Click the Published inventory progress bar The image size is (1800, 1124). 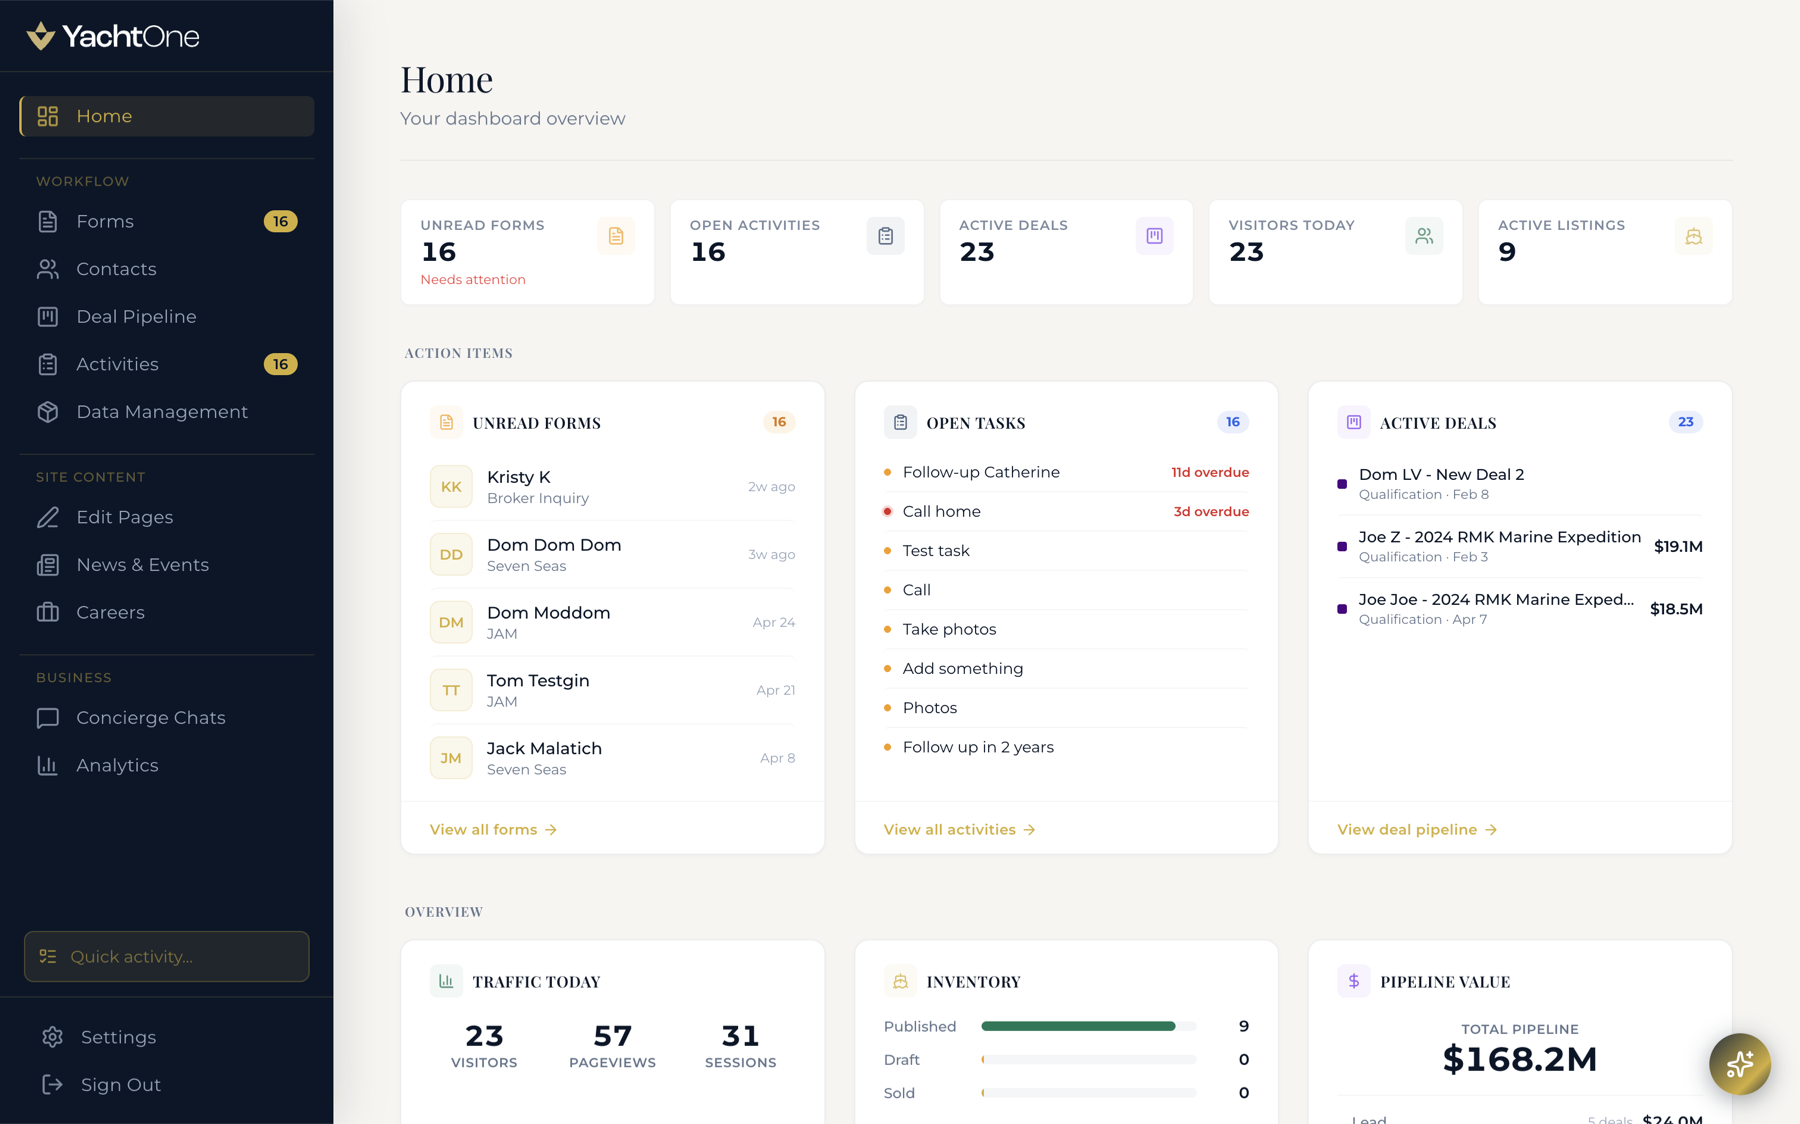(x=1089, y=1026)
